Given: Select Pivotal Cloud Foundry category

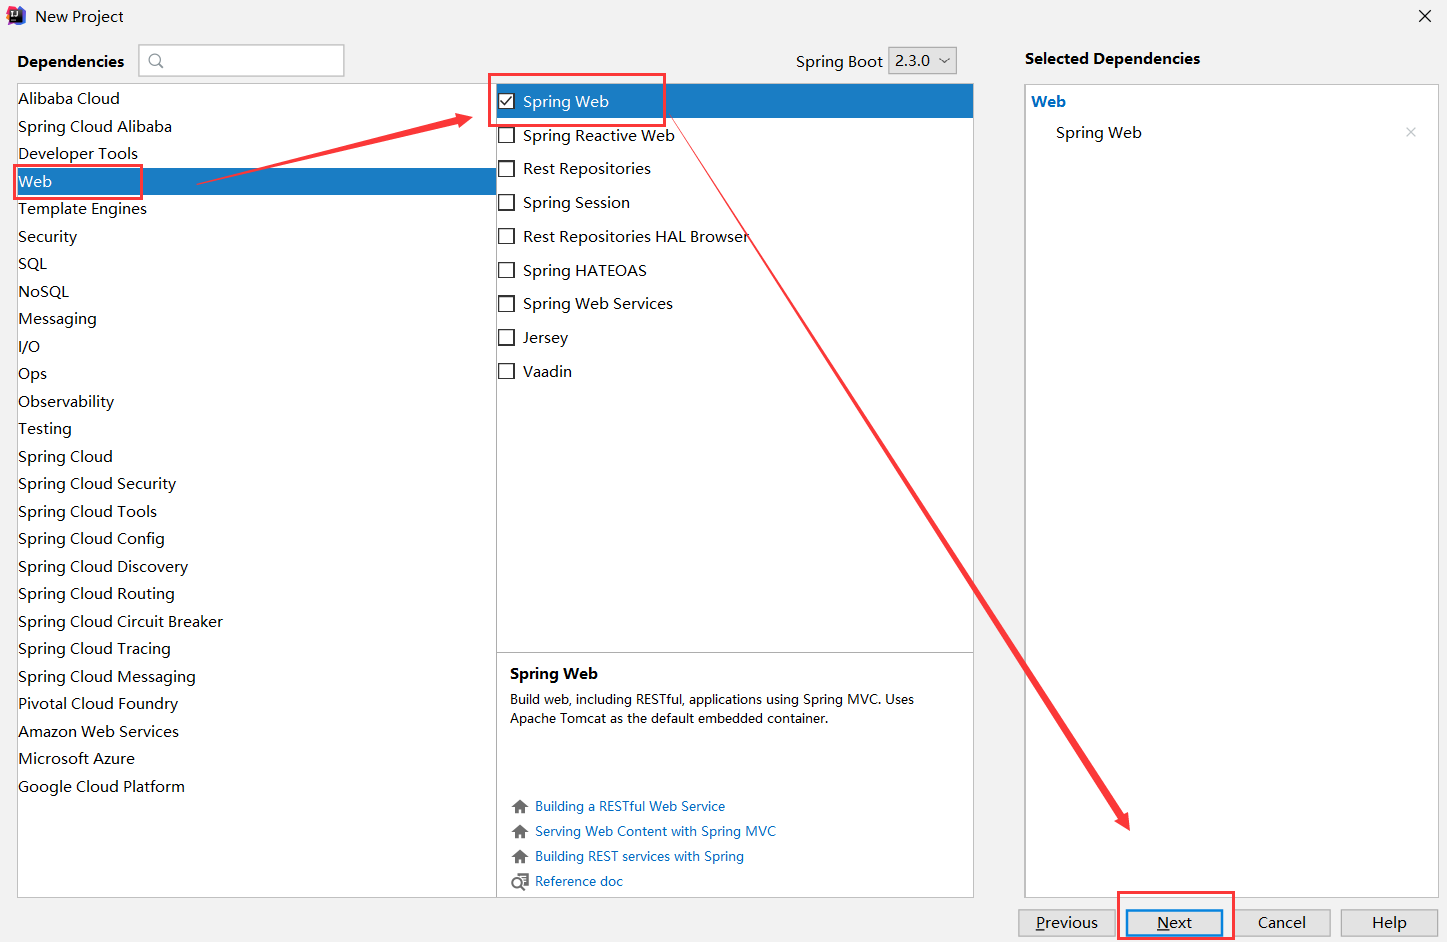Looking at the screenshot, I should 257,703.
